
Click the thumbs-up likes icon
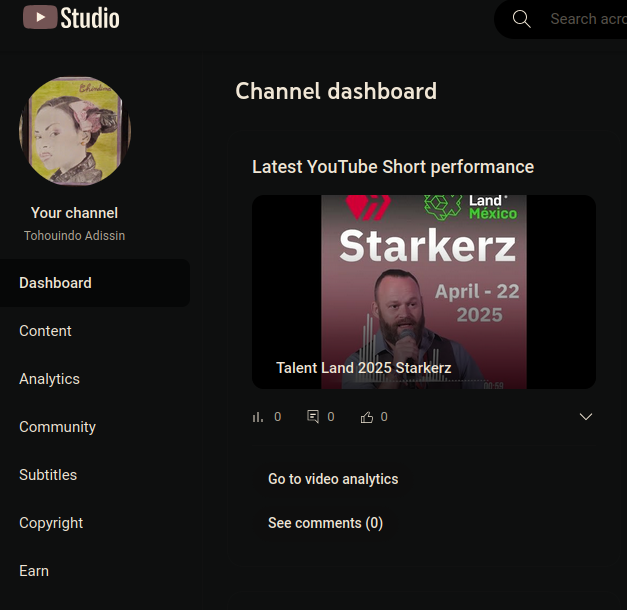(x=367, y=417)
